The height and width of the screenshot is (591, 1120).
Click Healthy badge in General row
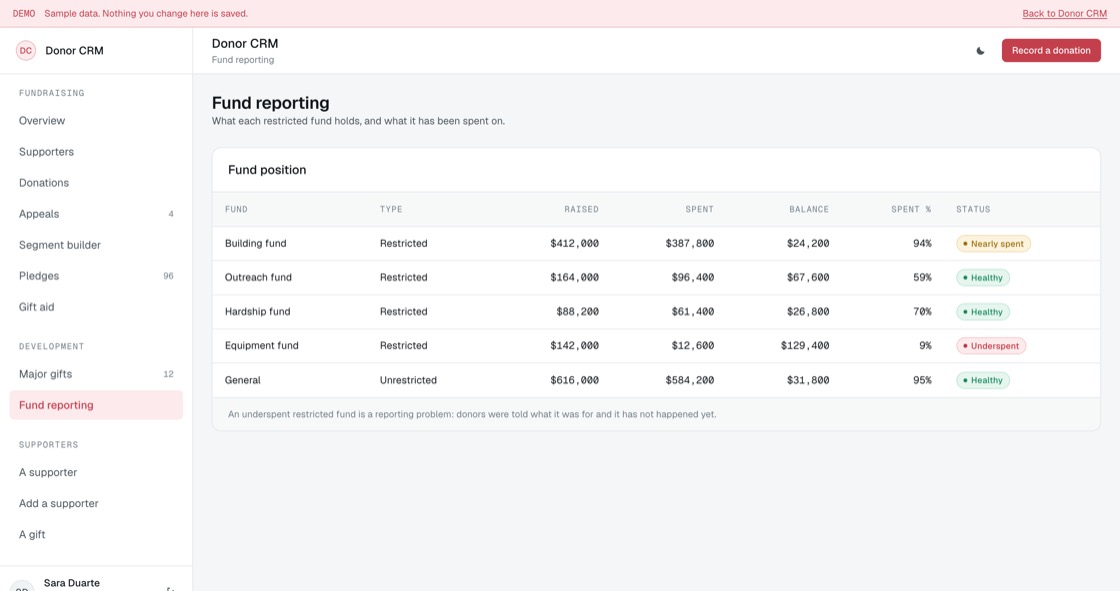point(983,380)
